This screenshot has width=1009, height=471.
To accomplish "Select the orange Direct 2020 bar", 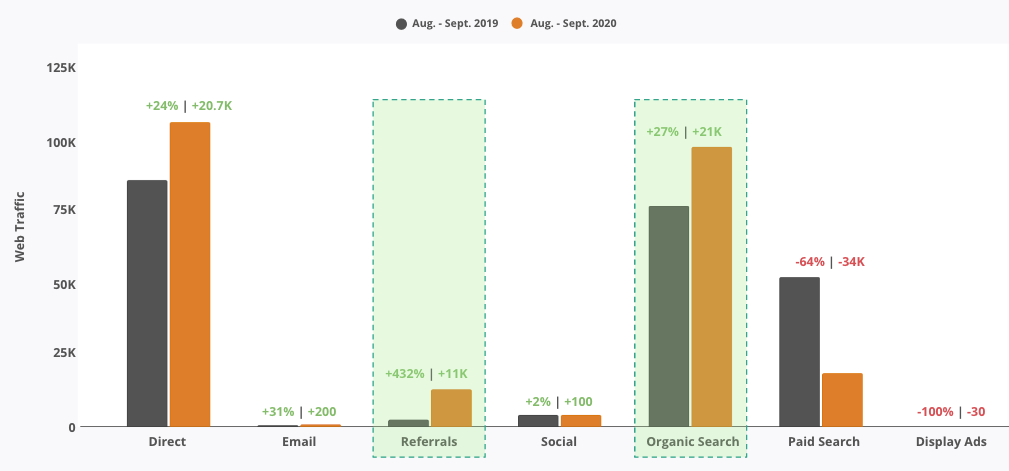I will [x=190, y=274].
